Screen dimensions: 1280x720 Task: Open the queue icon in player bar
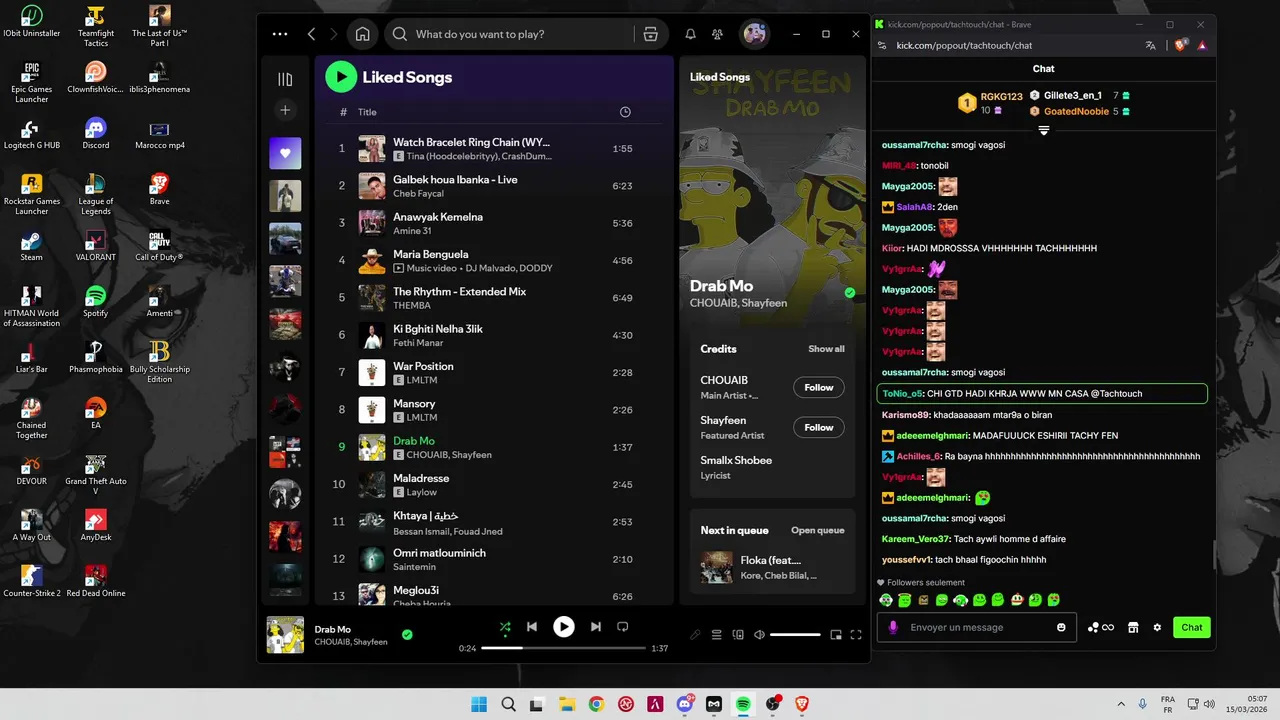[716, 634]
